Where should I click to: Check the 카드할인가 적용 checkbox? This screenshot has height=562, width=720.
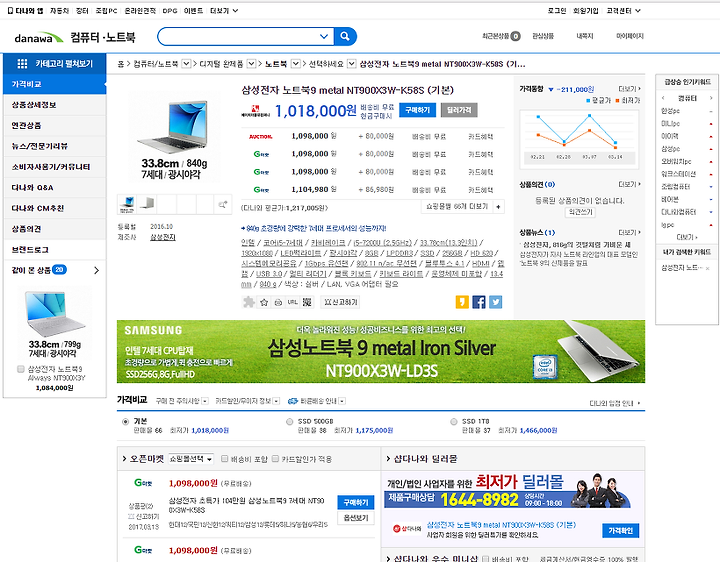275,458
